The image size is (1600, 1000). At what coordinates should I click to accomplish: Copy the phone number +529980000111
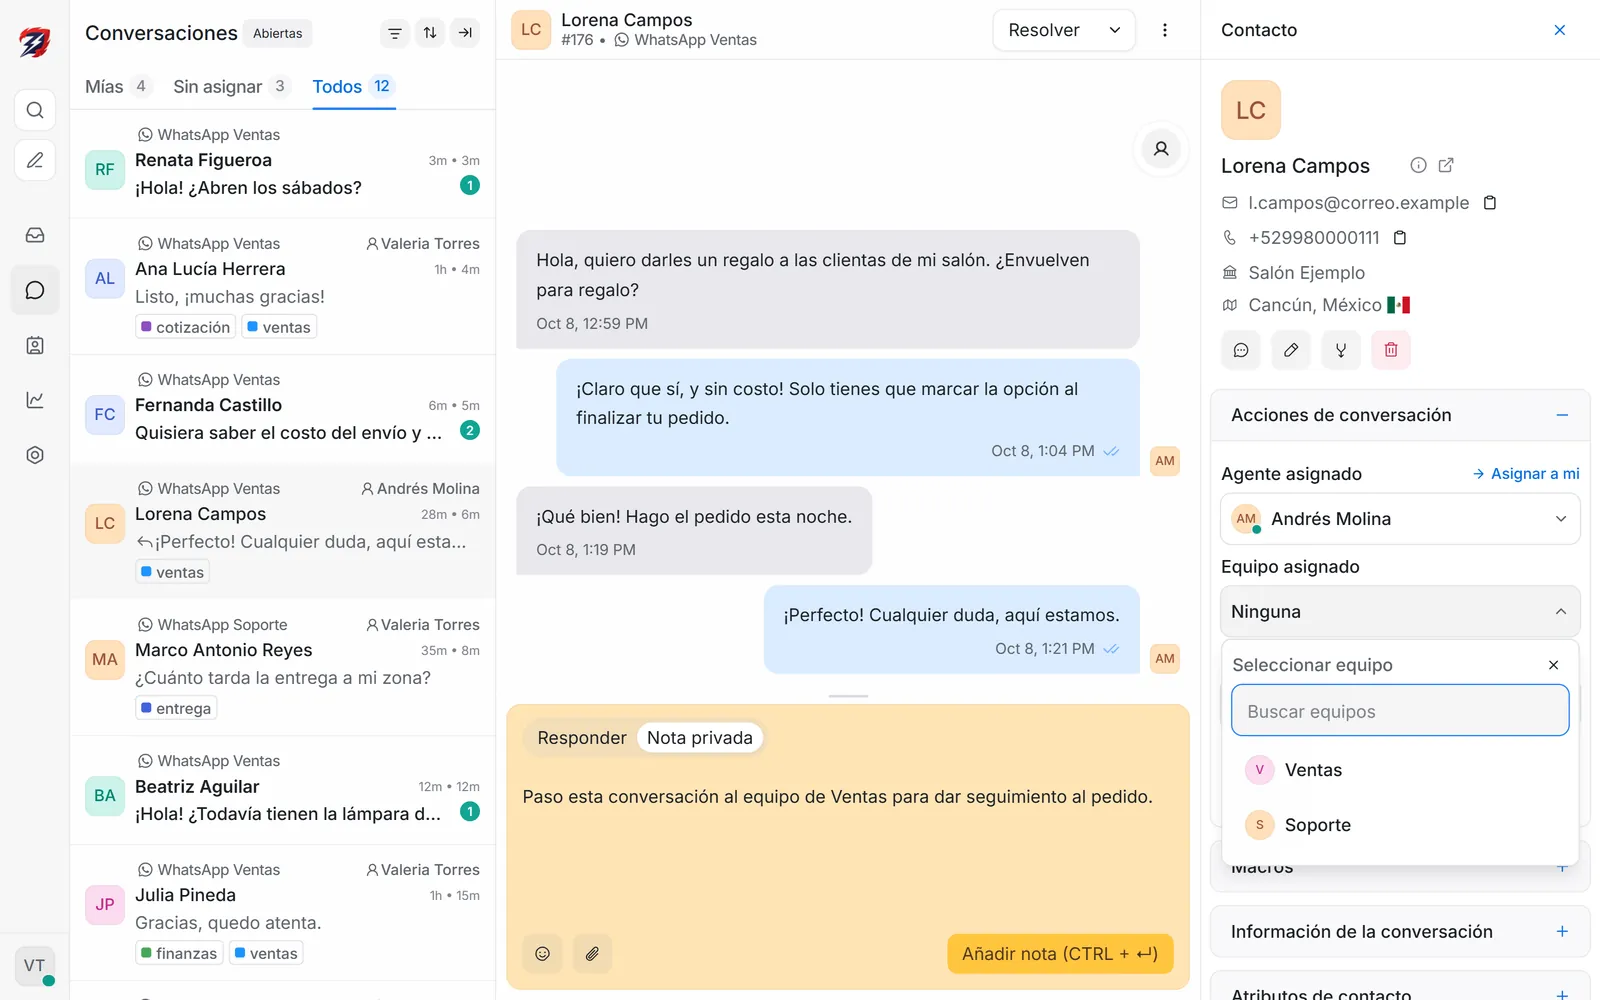point(1400,238)
